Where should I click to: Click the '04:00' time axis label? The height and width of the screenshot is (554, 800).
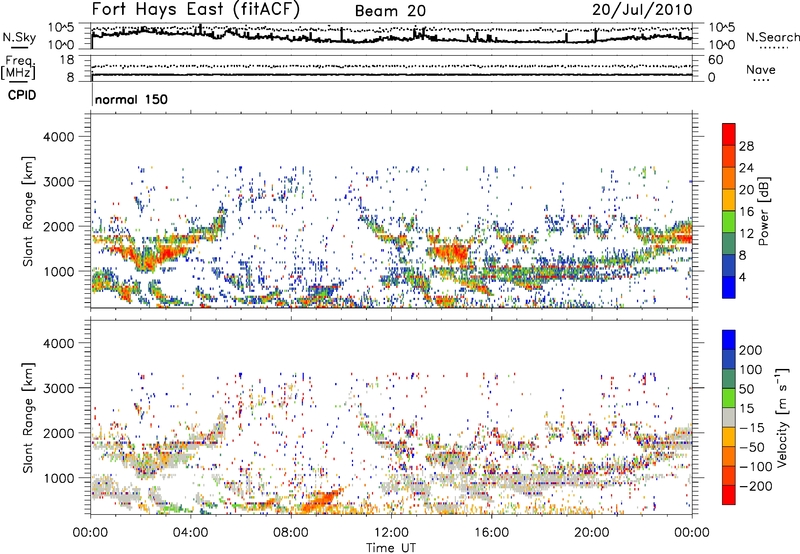click(x=190, y=533)
